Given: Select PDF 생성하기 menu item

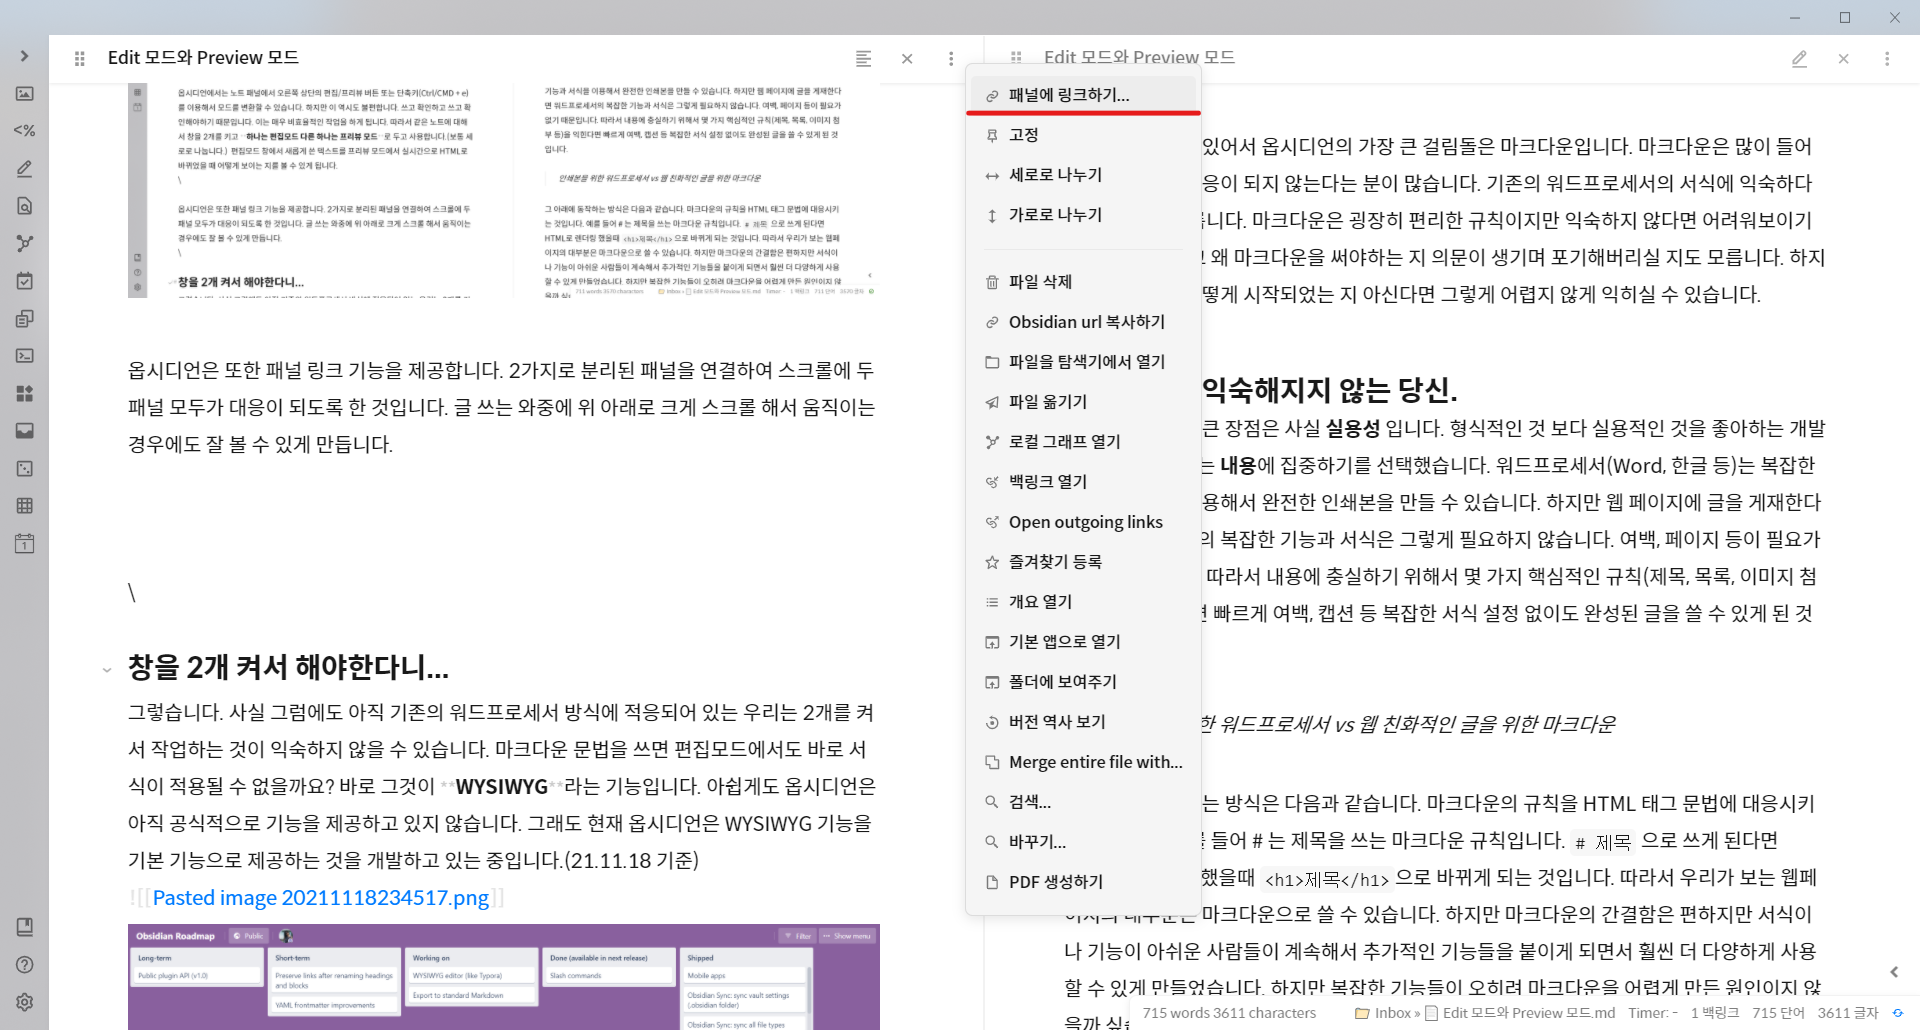Looking at the screenshot, I should [1083, 882].
